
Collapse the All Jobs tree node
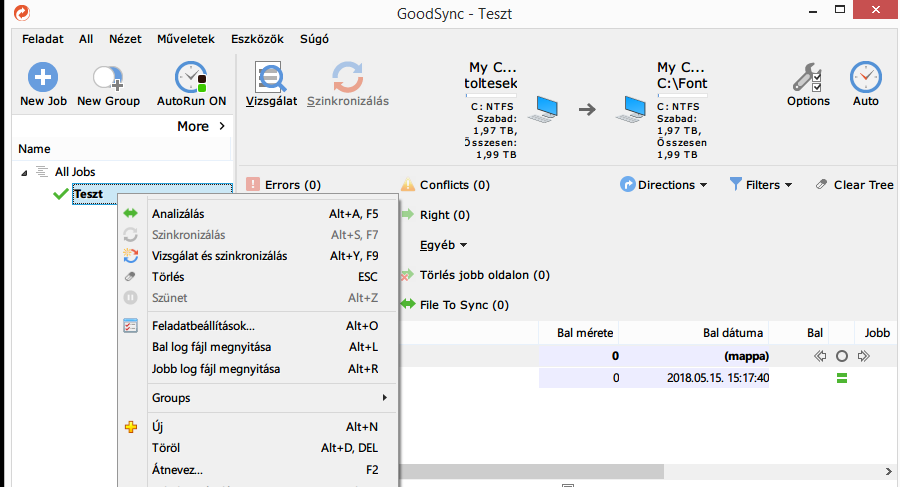24,172
